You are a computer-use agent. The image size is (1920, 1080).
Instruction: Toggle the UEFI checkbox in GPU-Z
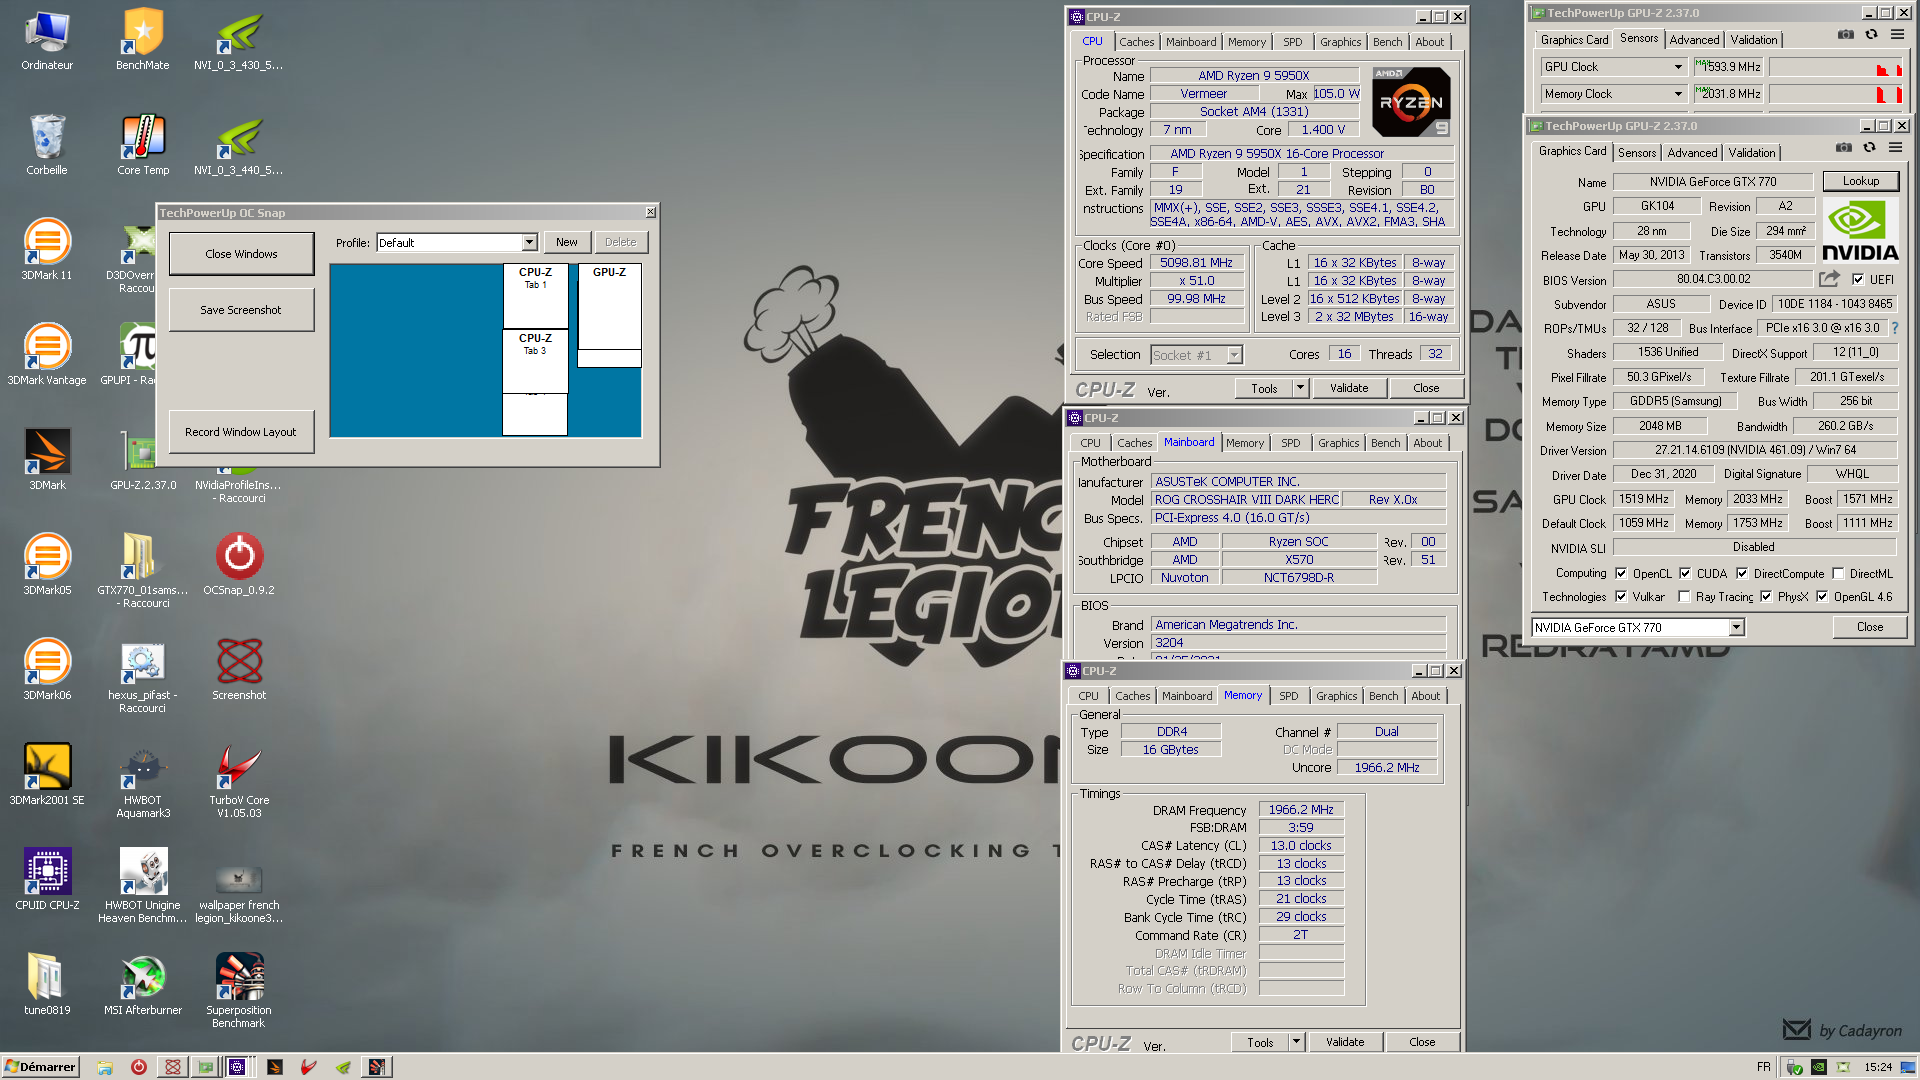(1858, 280)
